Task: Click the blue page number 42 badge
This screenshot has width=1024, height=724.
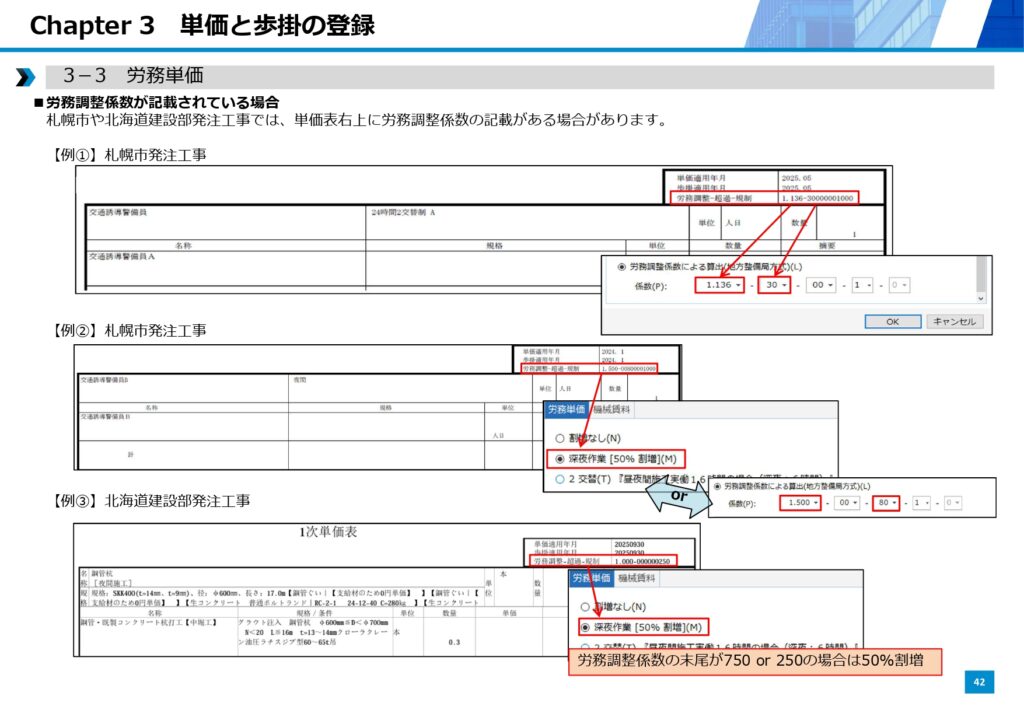Action: [979, 682]
